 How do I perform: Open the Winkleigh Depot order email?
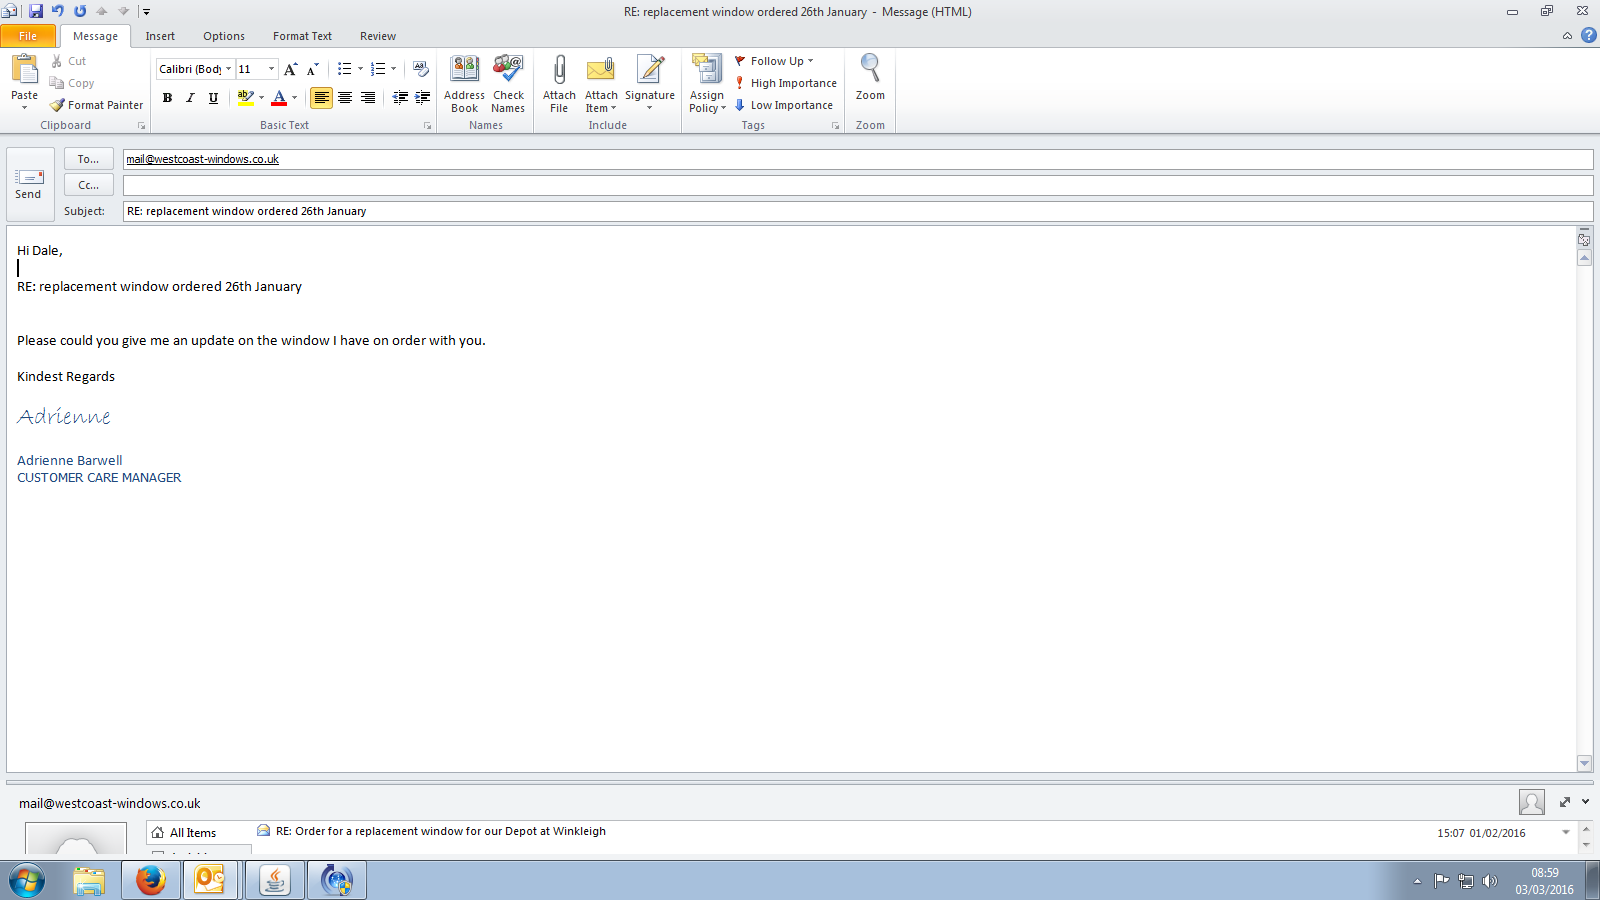point(441,831)
